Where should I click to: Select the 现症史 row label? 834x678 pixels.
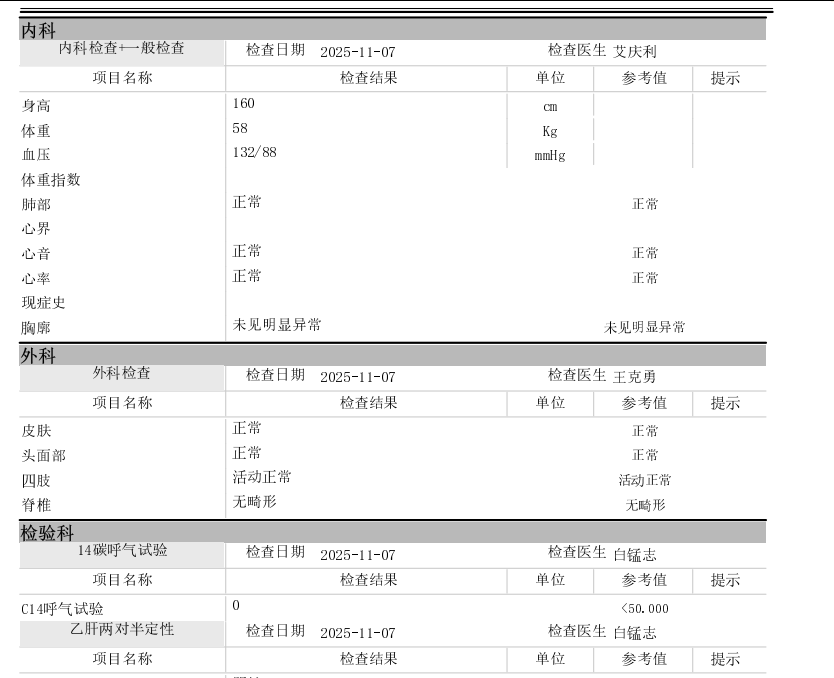point(44,303)
